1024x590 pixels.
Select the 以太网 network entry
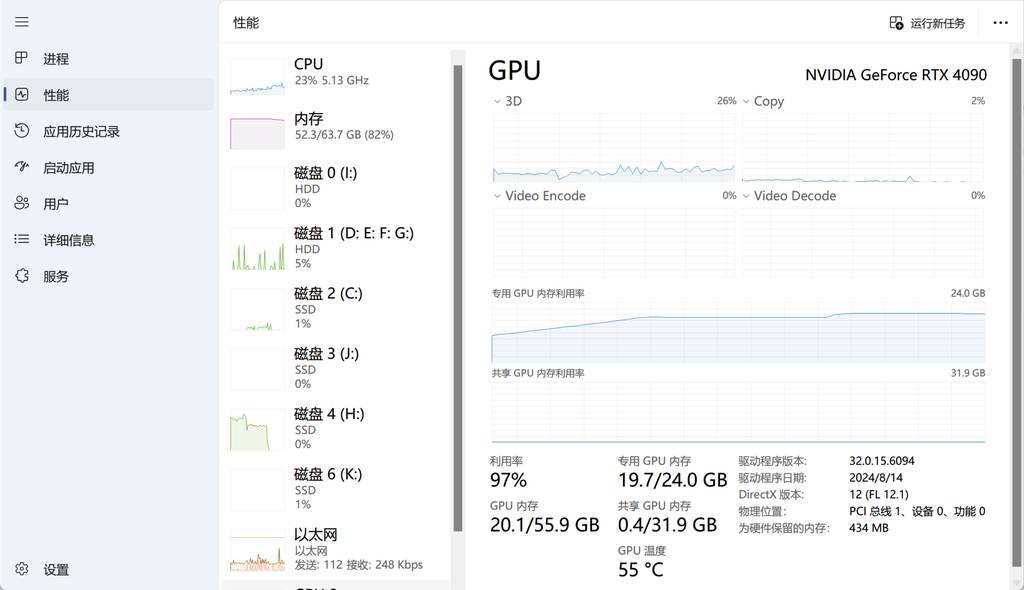click(335, 549)
